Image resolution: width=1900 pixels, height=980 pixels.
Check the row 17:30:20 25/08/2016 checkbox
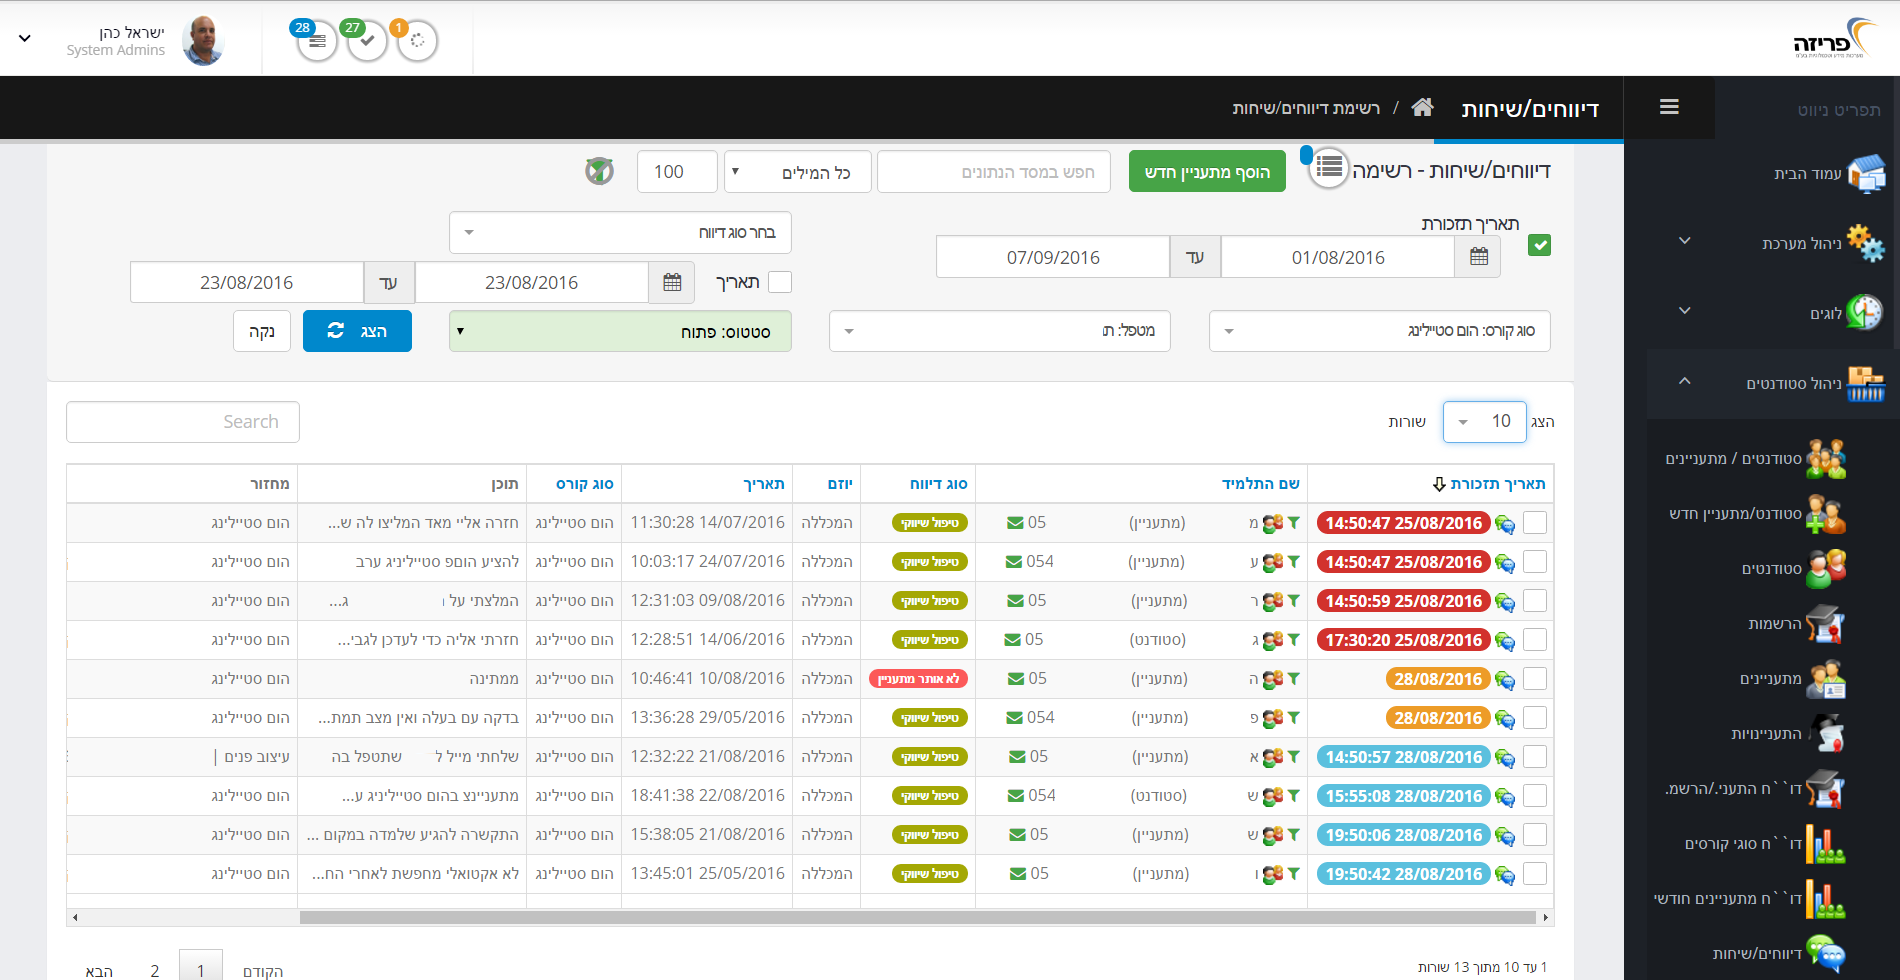coord(1535,639)
